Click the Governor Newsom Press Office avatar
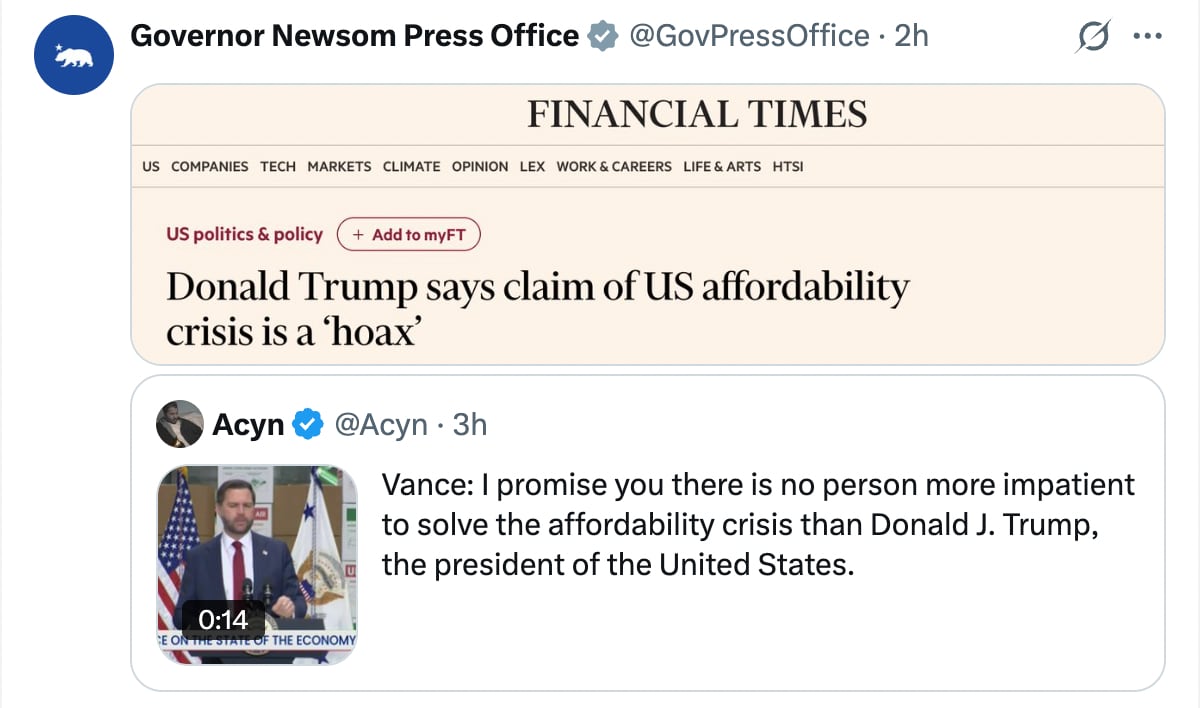Viewport: 1202px width, 708px height. tap(75, 55)
